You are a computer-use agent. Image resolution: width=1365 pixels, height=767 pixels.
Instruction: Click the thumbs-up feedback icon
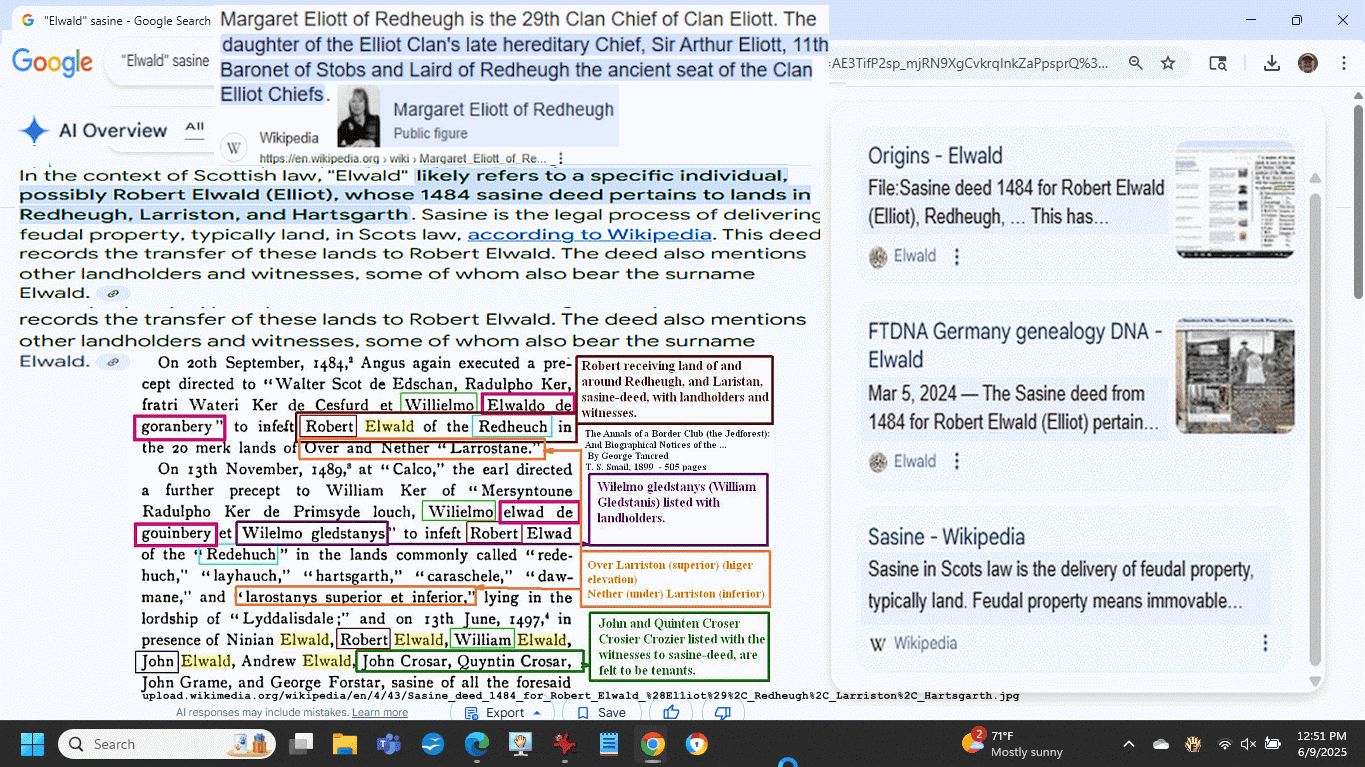pos(671,712)
